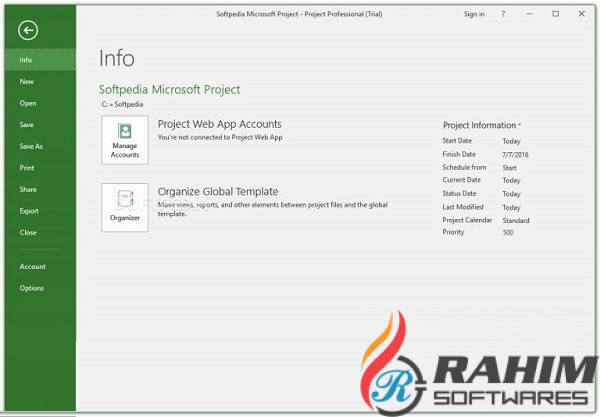Click the file path C: » Softpedia
Viewport: 600px width, 417px height.
122,104
